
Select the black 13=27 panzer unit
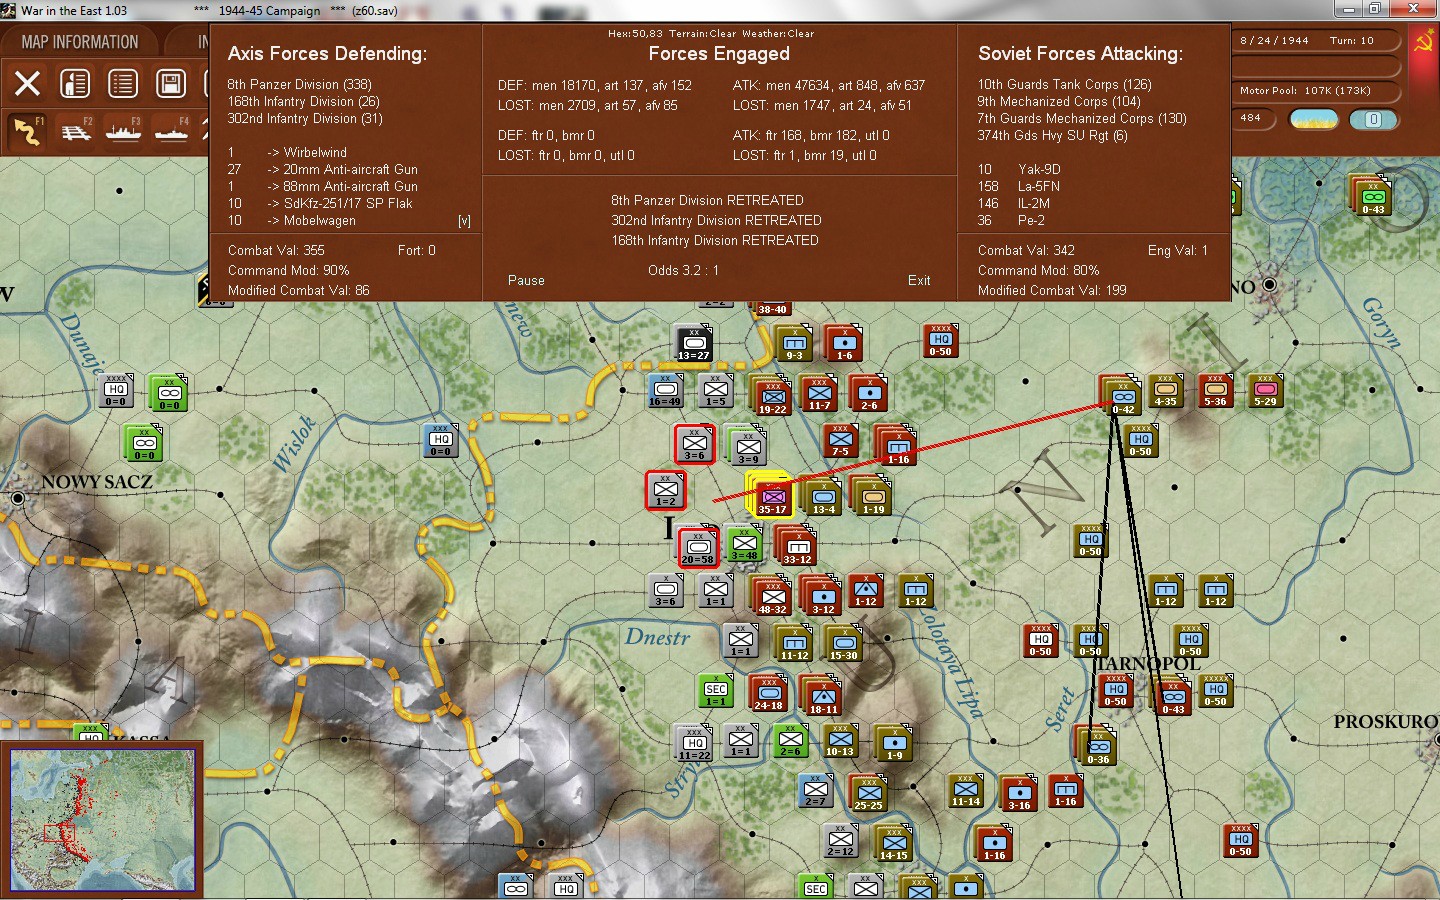693,343
